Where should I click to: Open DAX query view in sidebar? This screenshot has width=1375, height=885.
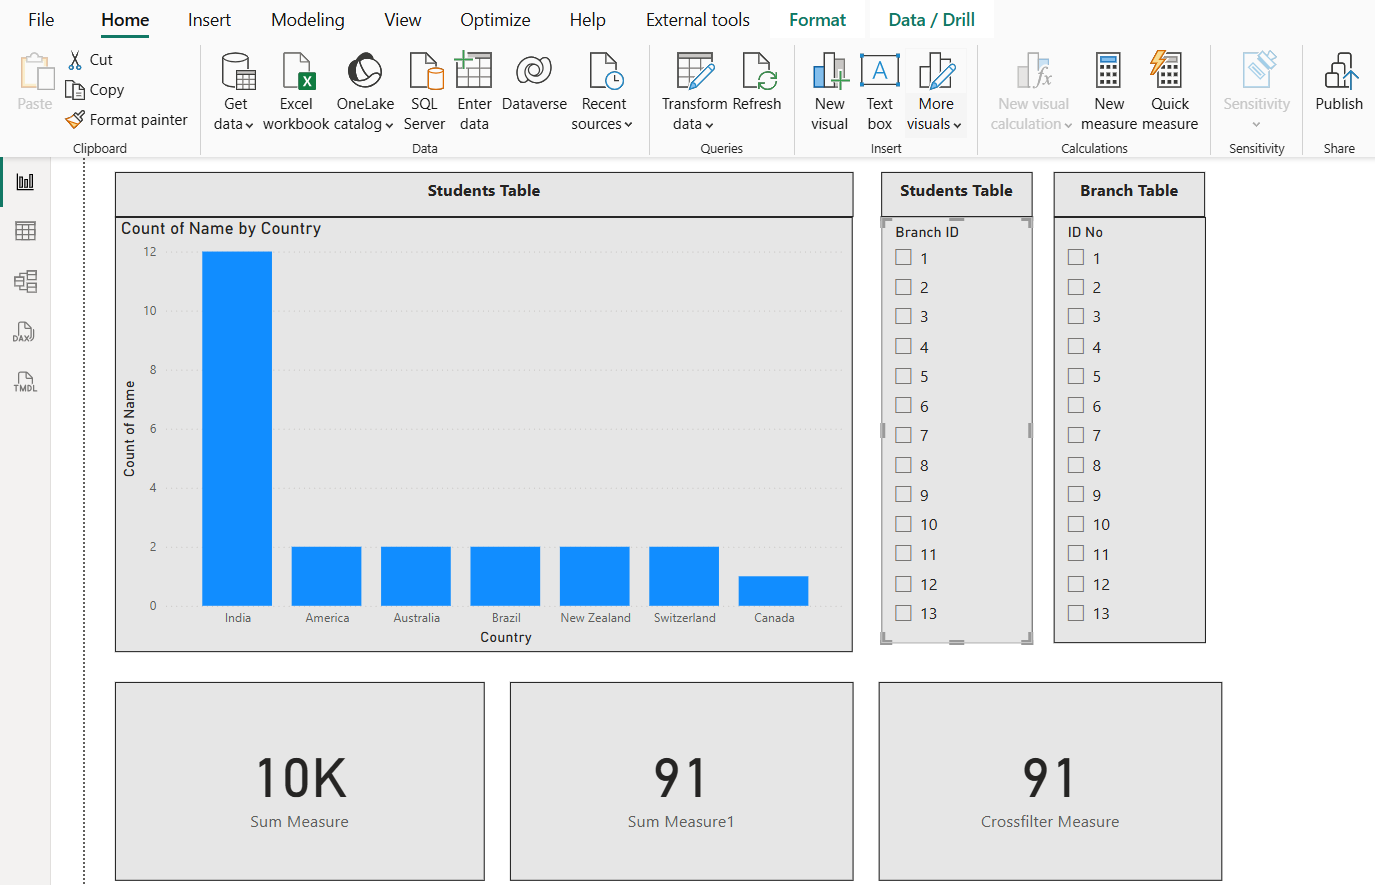[25, 332]
